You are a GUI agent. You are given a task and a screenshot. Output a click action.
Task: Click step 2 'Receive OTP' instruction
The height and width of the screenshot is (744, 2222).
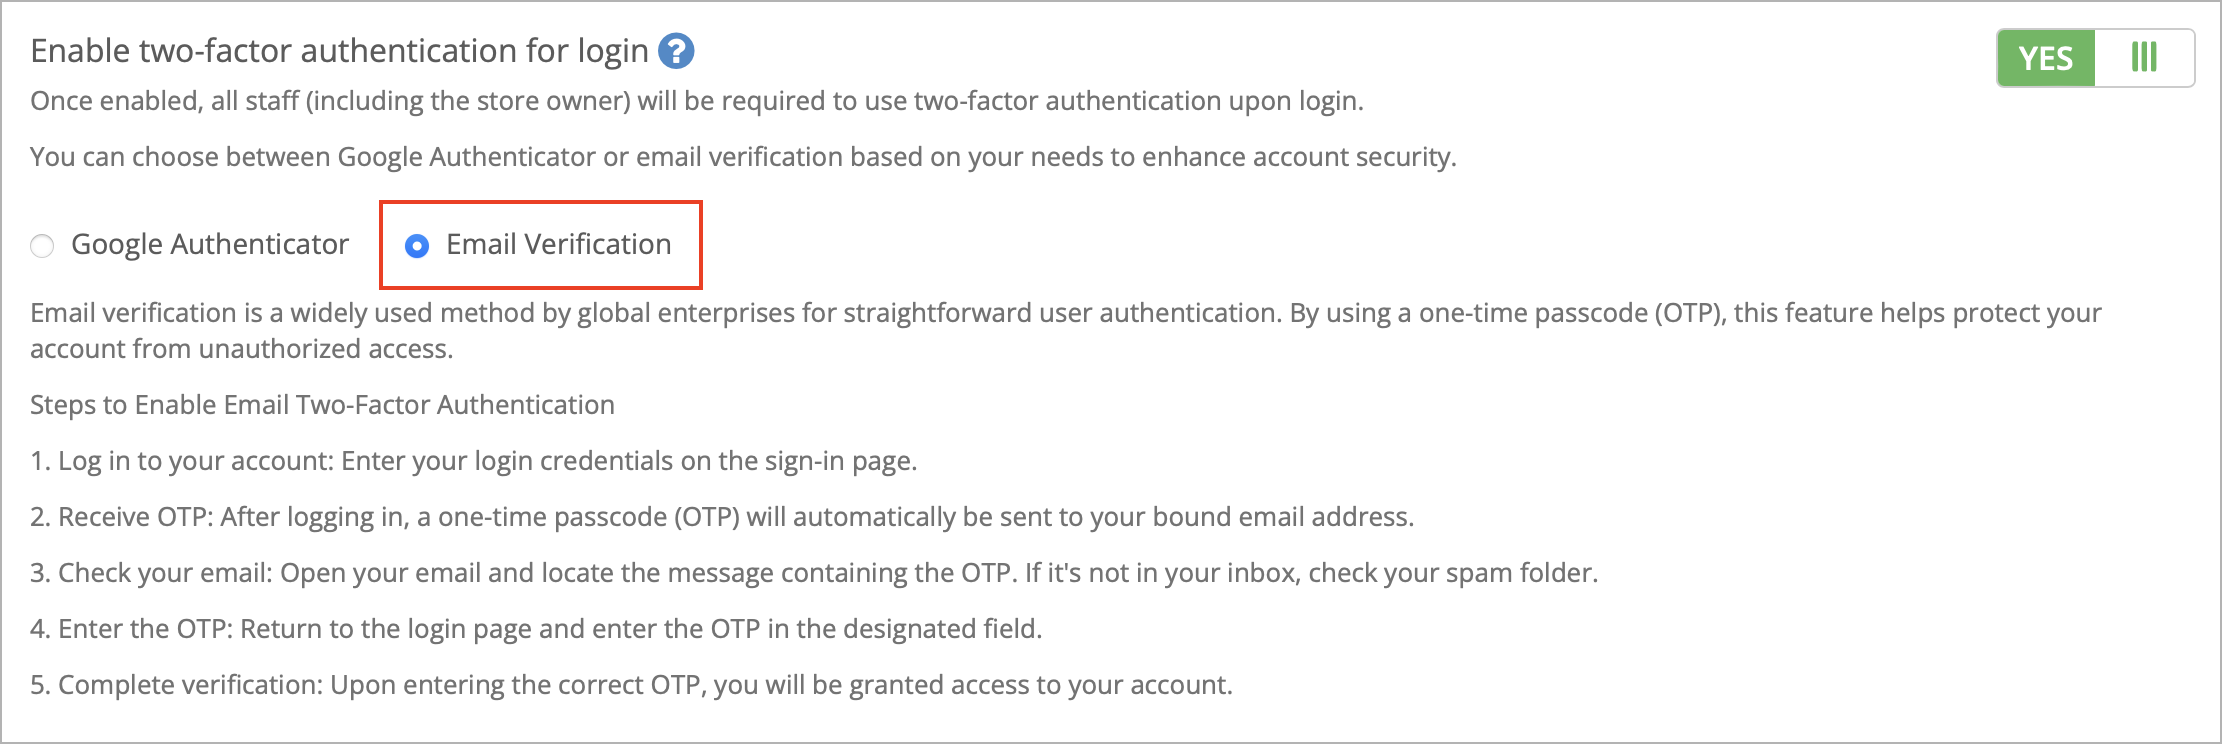(x=721, y=517)
